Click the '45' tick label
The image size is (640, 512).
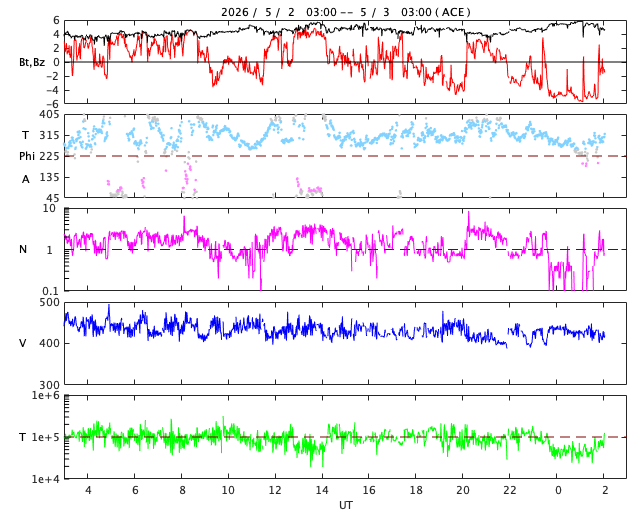click(53, 198)
